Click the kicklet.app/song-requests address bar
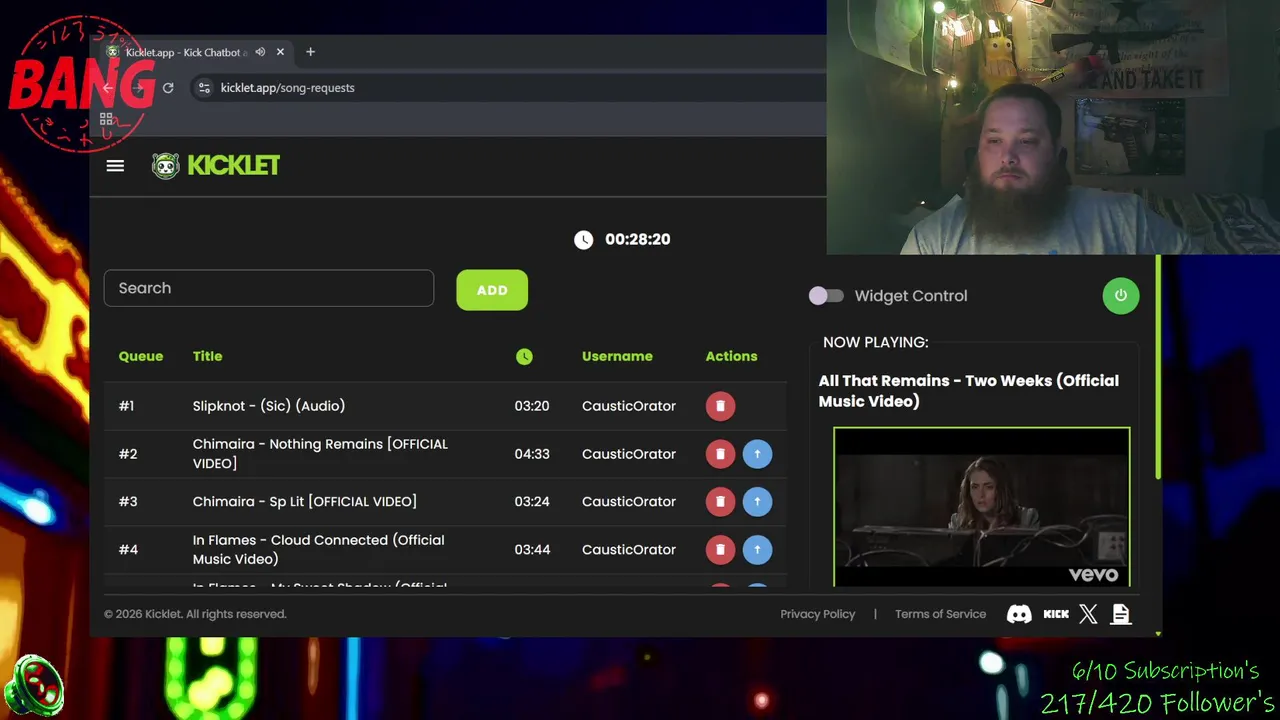This screenshot has width=1280, height=720. click(x=287, y=88)
